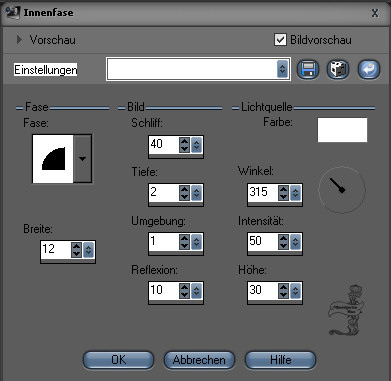Click the reset to default arrow icon
Image resolution: width=391 pixels, height=381 pixels.
(x=368, y=70)
